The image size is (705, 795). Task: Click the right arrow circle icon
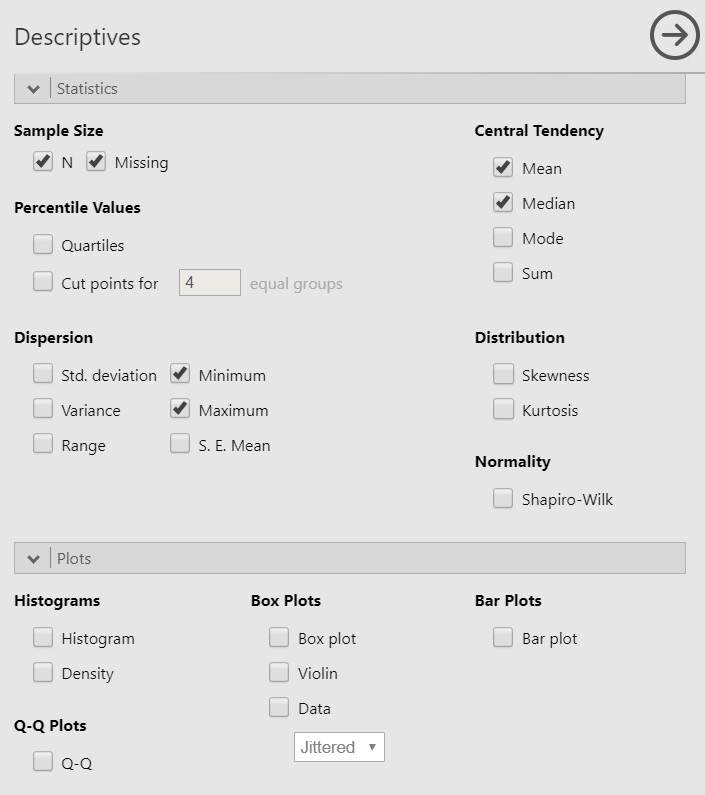[x=675, y=35]
